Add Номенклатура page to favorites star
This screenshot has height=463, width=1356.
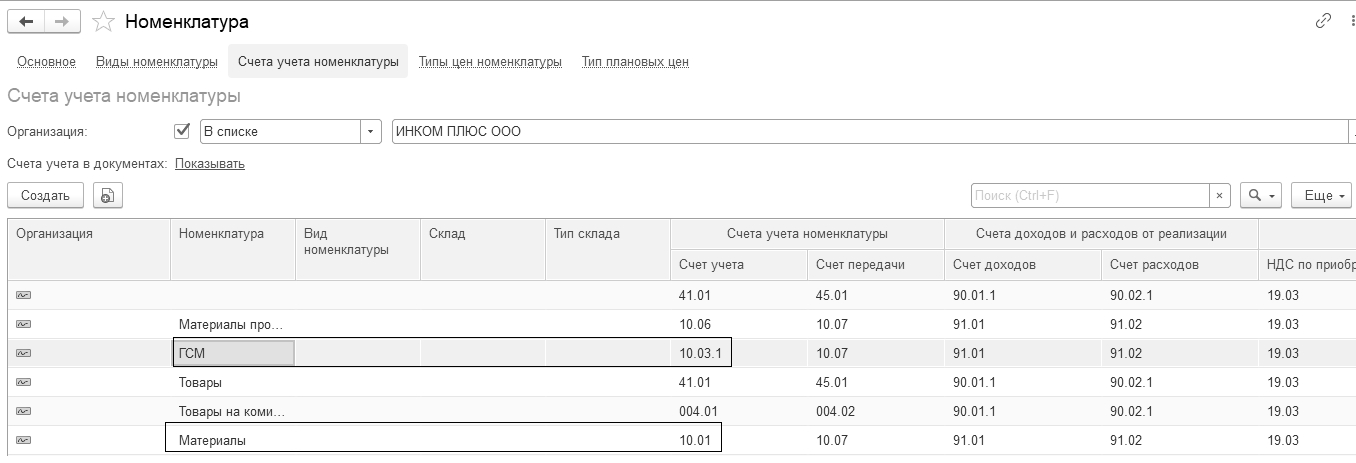click(102, 22)
